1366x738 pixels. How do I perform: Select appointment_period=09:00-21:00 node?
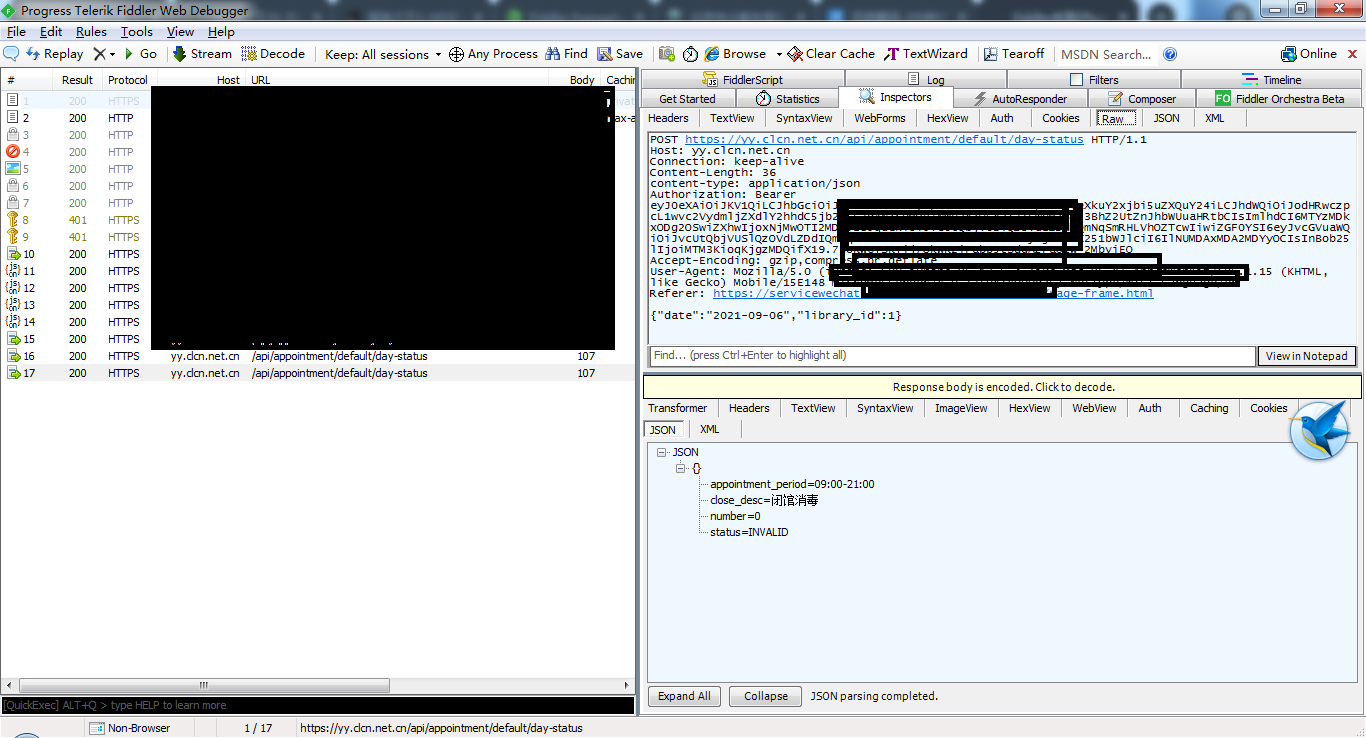[x=792, y=484]
